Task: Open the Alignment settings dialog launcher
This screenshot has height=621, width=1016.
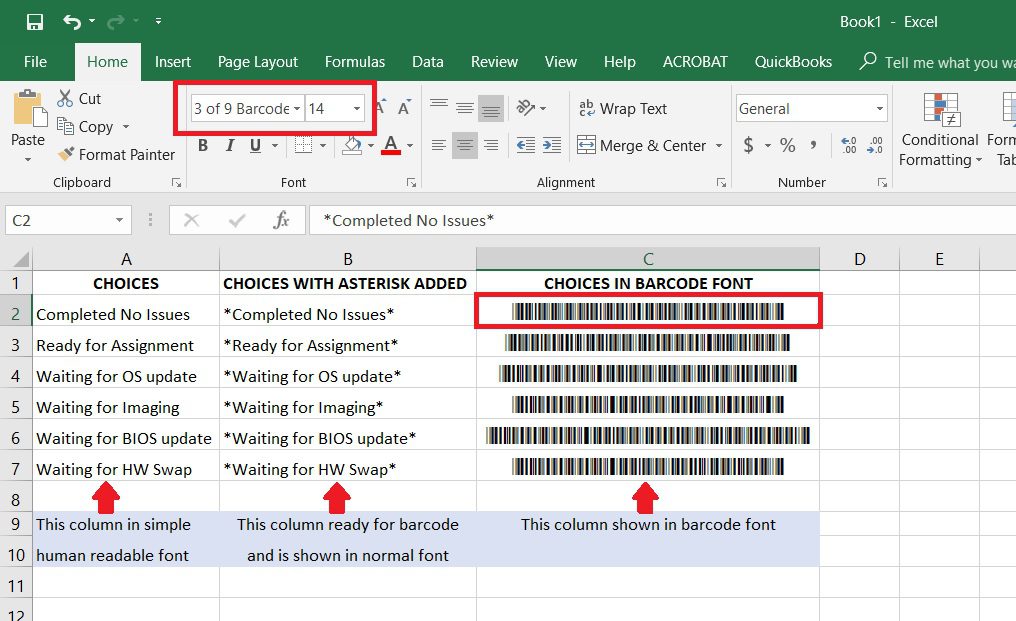Action: tap(721, 183)
